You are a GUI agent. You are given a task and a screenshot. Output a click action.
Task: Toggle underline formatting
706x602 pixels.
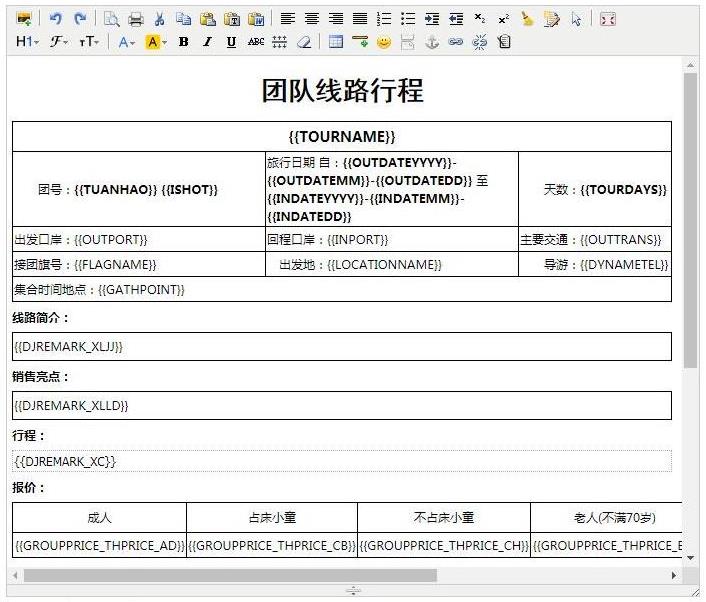pyautogui.click(x=231, y=42)
